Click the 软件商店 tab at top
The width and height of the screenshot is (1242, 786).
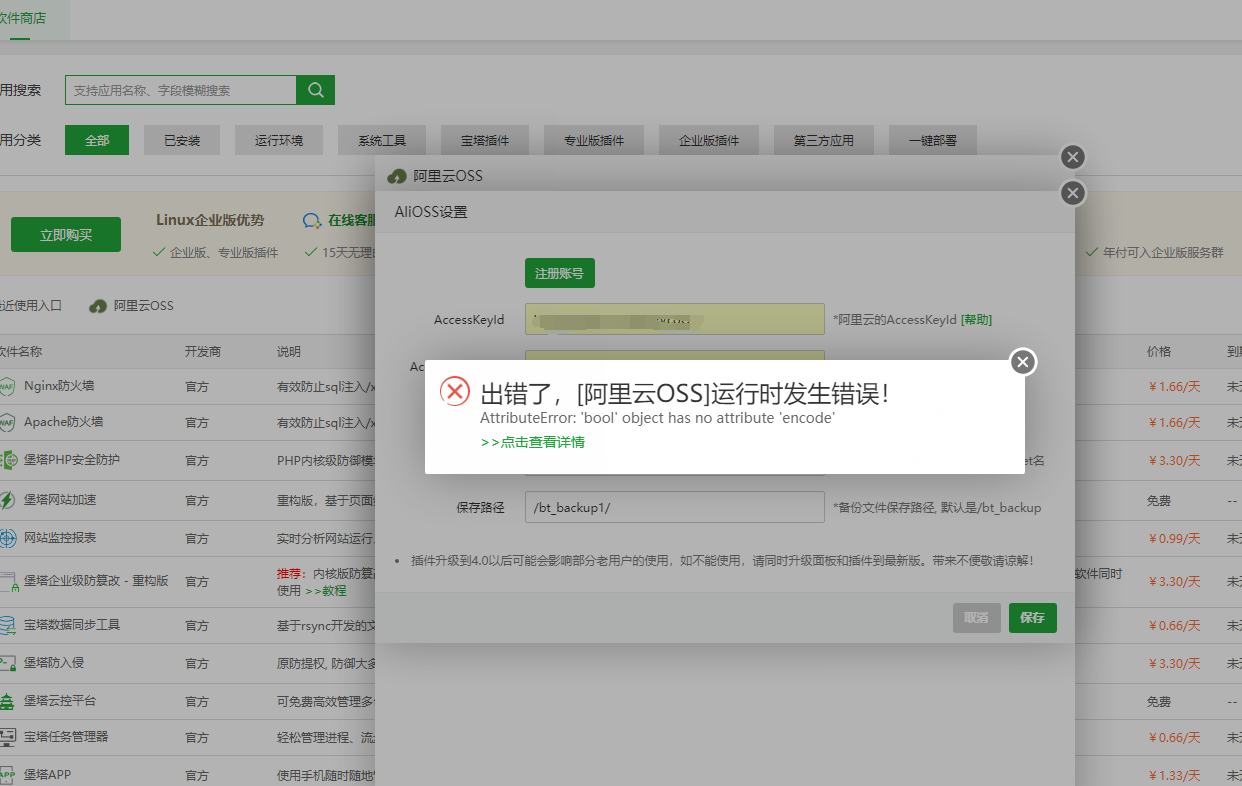(22, 18)
